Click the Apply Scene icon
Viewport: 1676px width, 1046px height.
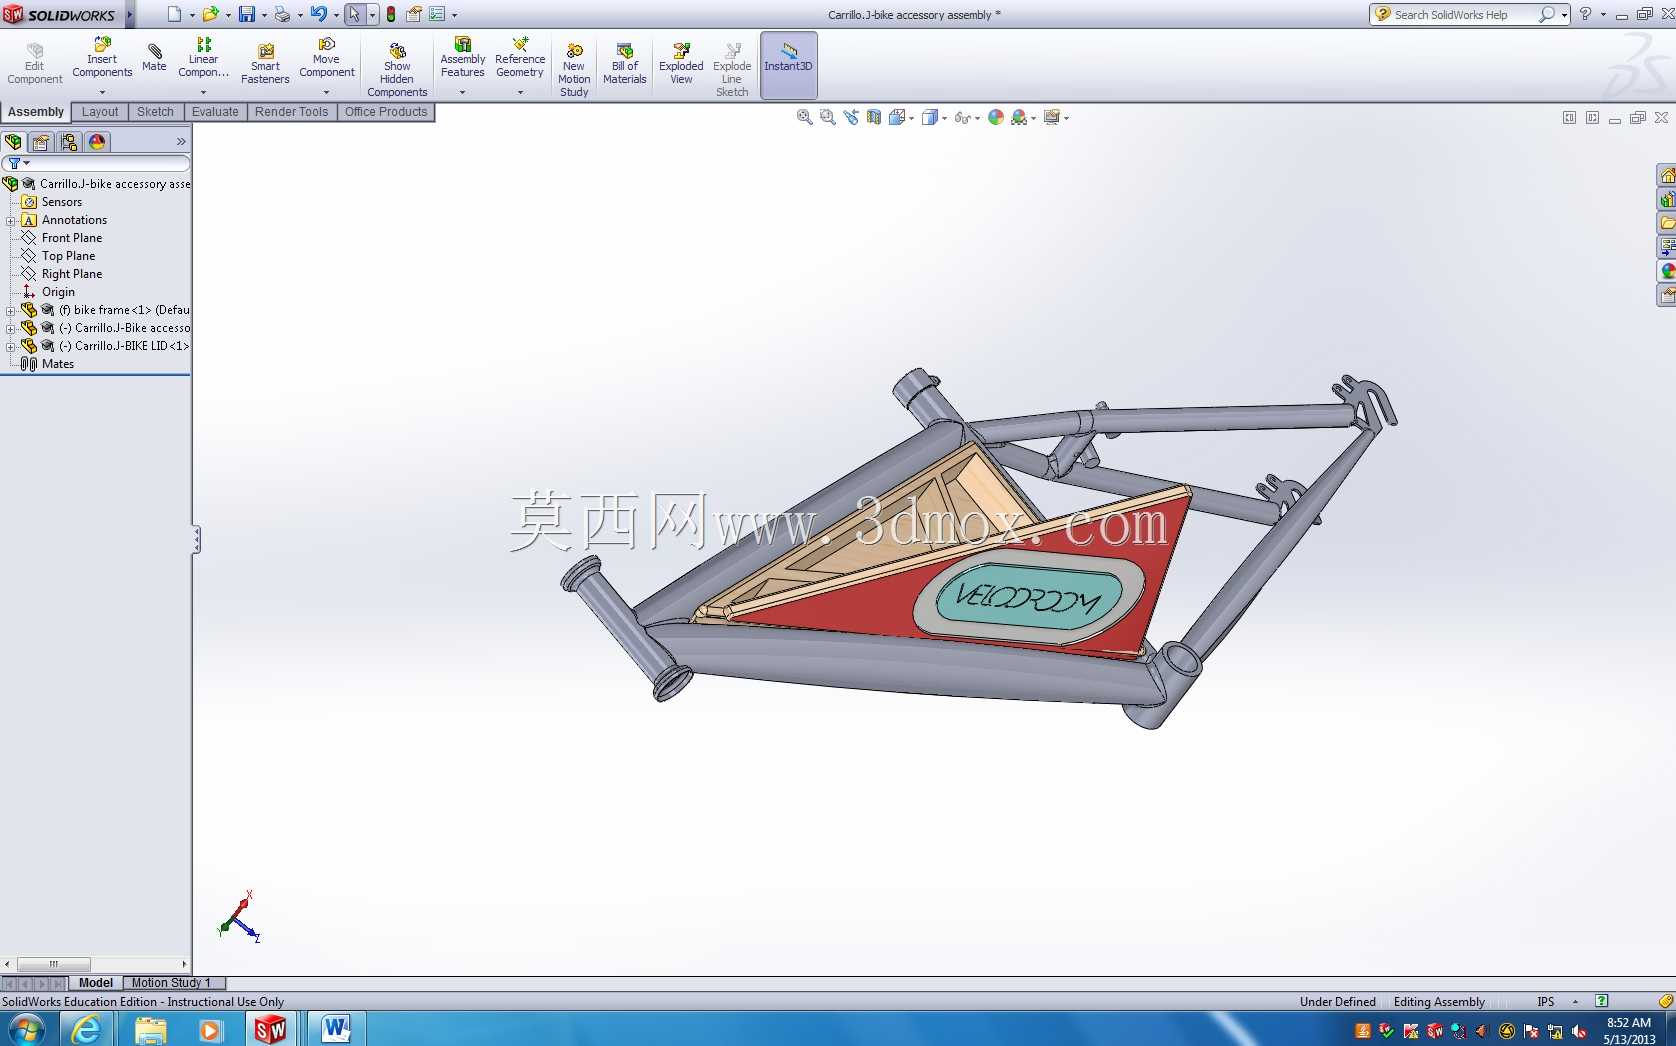[x=1019, y=118]
